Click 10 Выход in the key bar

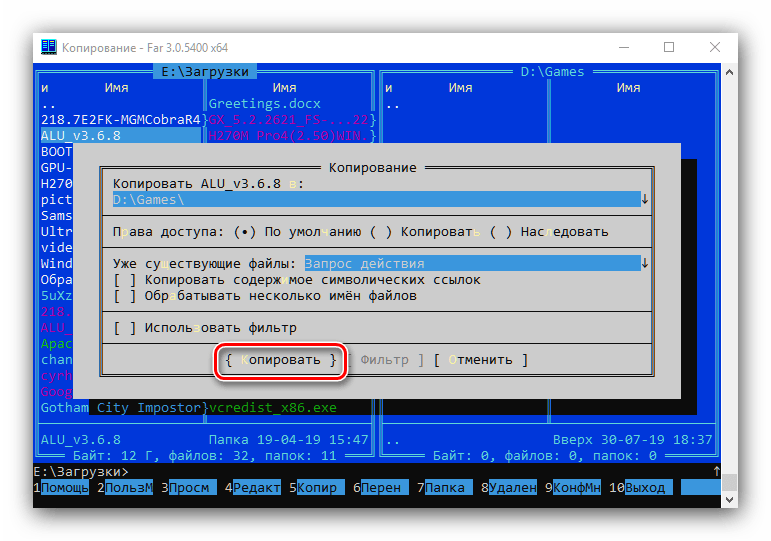click(x=640, y=487)
